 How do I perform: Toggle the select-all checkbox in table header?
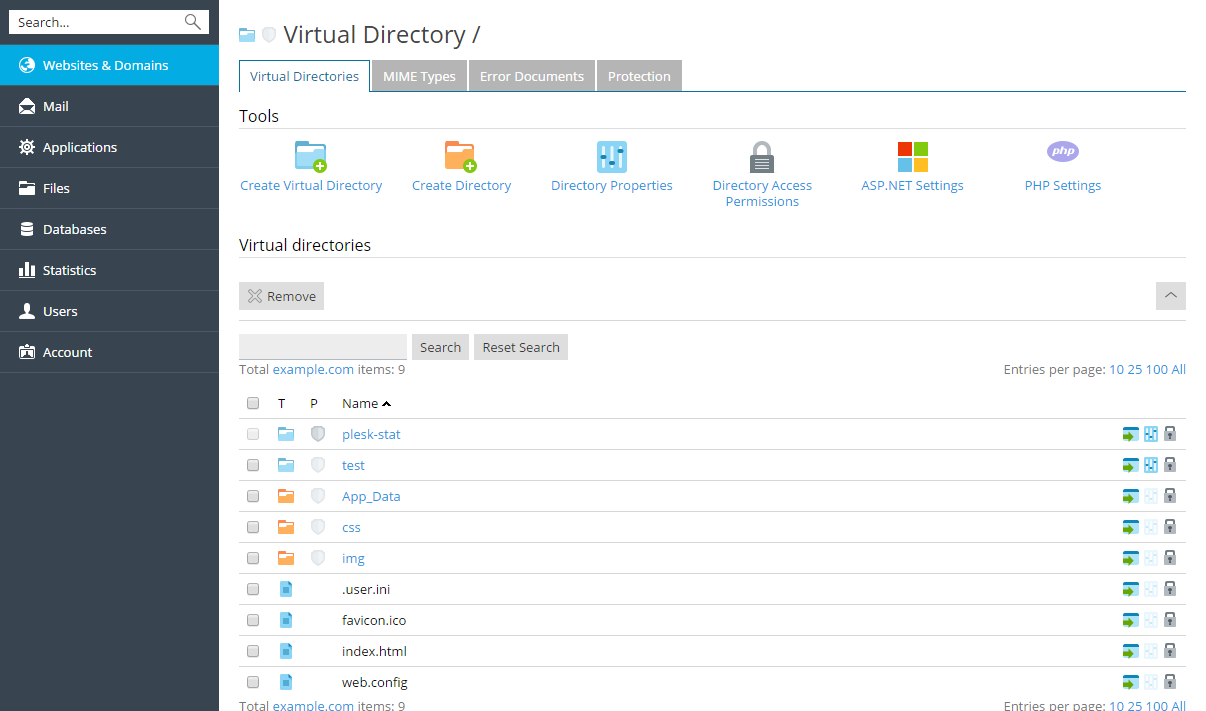click(x=253, y=403)
